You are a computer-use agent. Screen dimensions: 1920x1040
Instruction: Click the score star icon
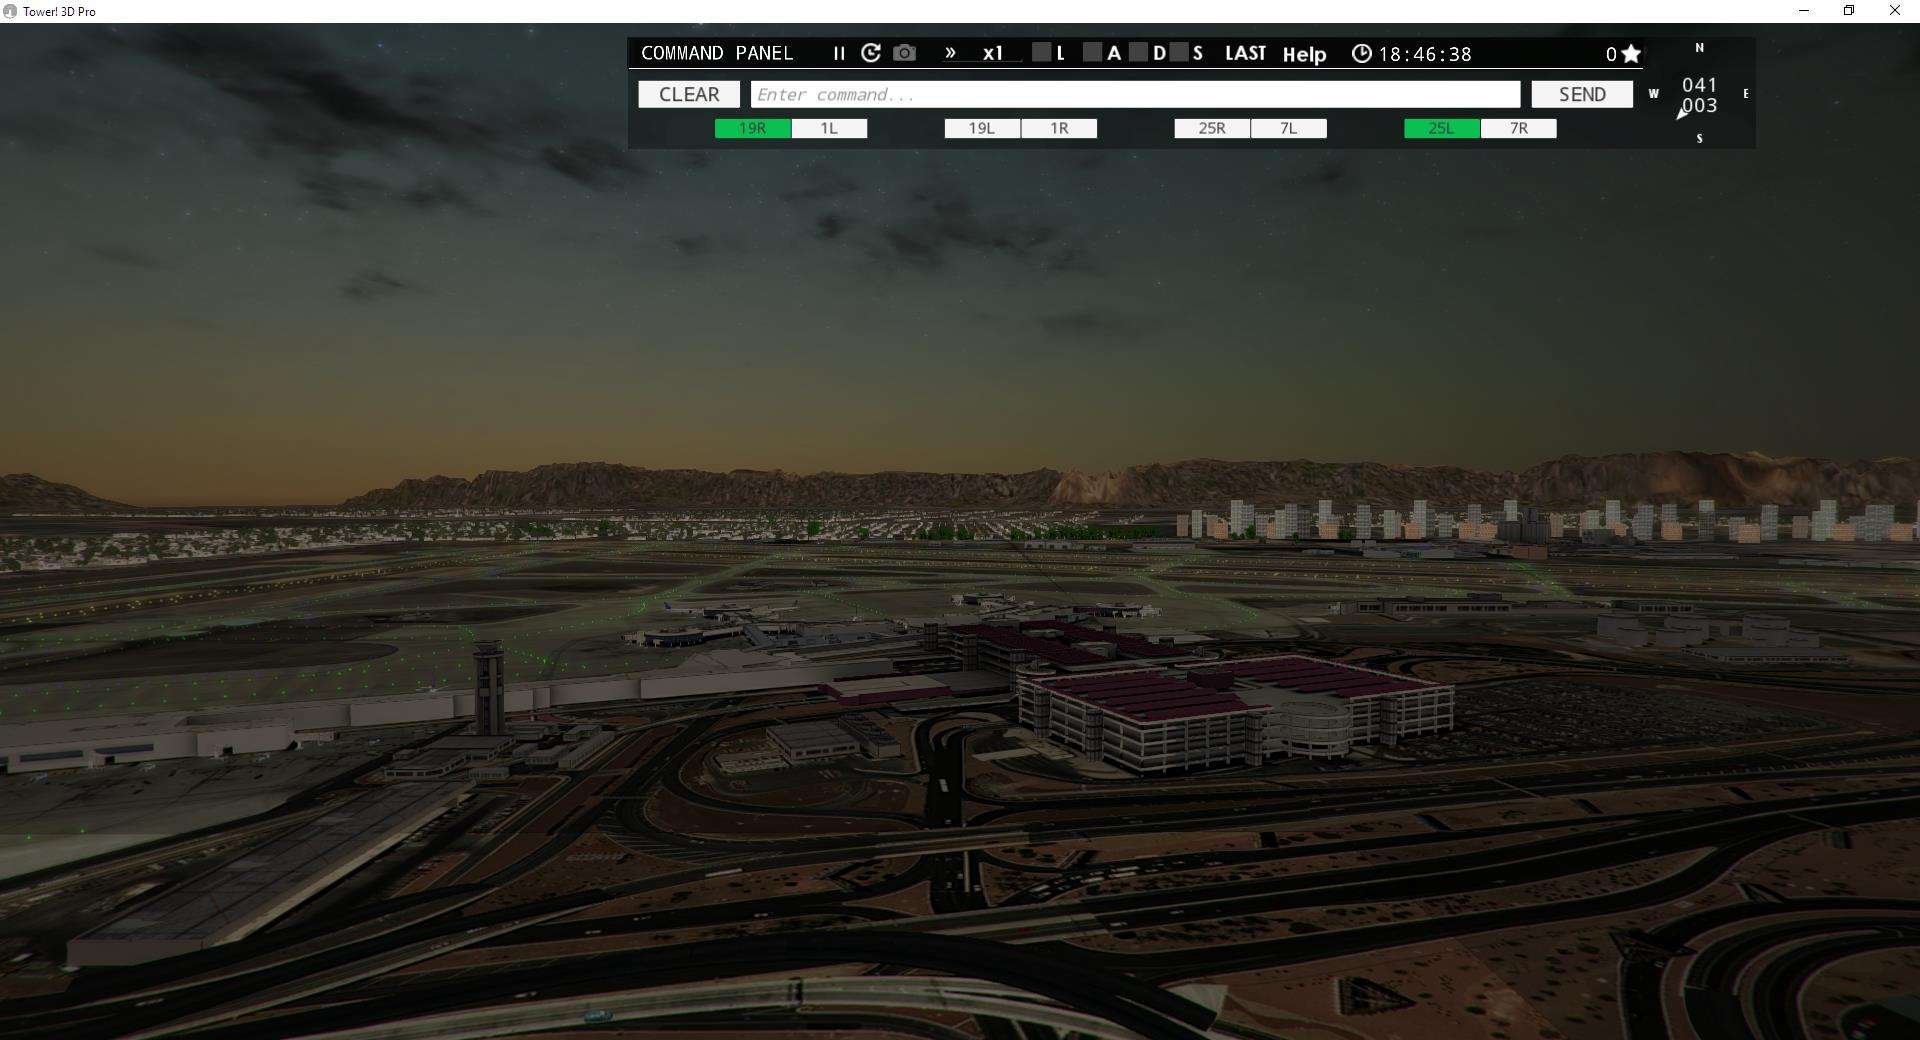point(1630,53)
